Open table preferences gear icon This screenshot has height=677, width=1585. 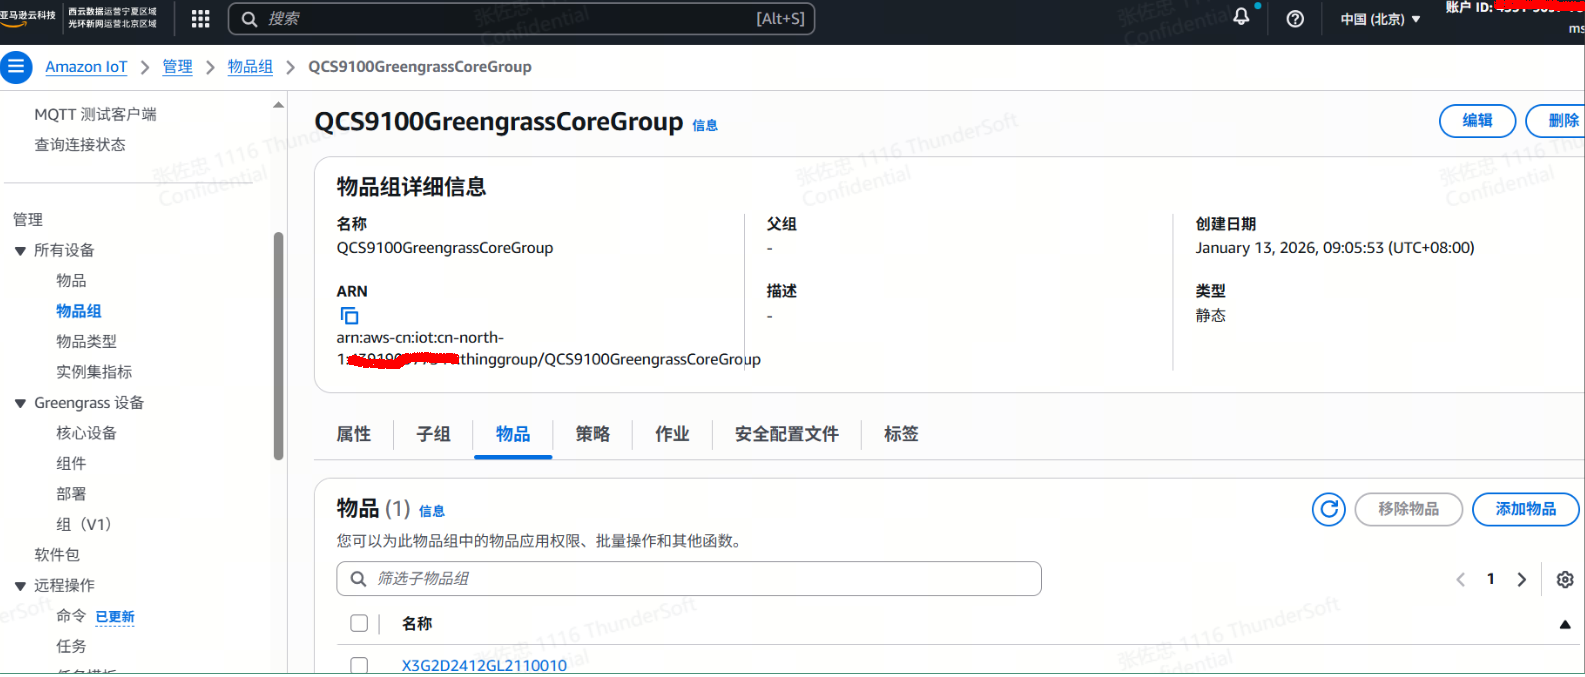tap(1565, 579)
